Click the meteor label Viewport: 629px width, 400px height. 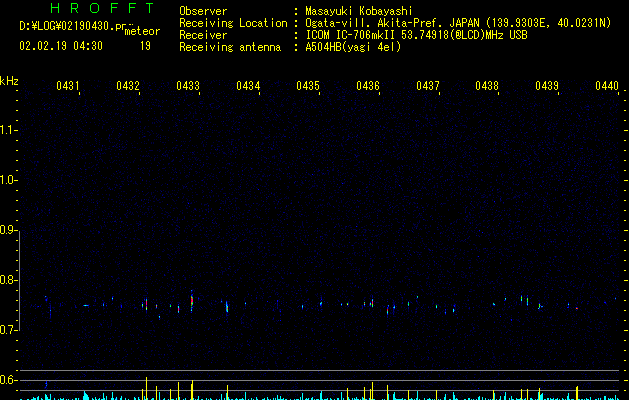point(142,31)
